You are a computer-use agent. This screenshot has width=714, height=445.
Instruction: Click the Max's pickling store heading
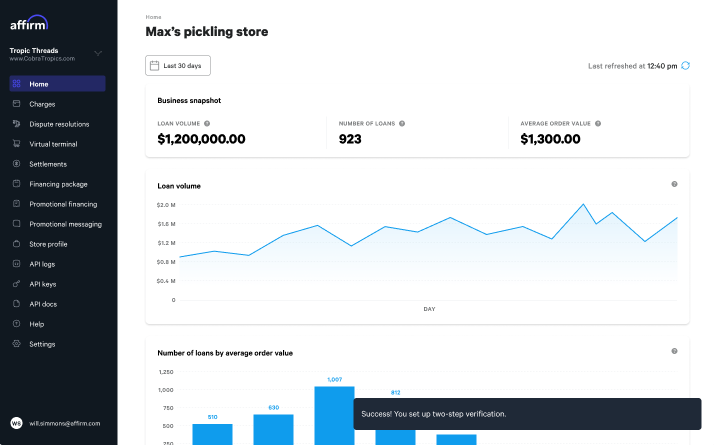coord(207,32)
